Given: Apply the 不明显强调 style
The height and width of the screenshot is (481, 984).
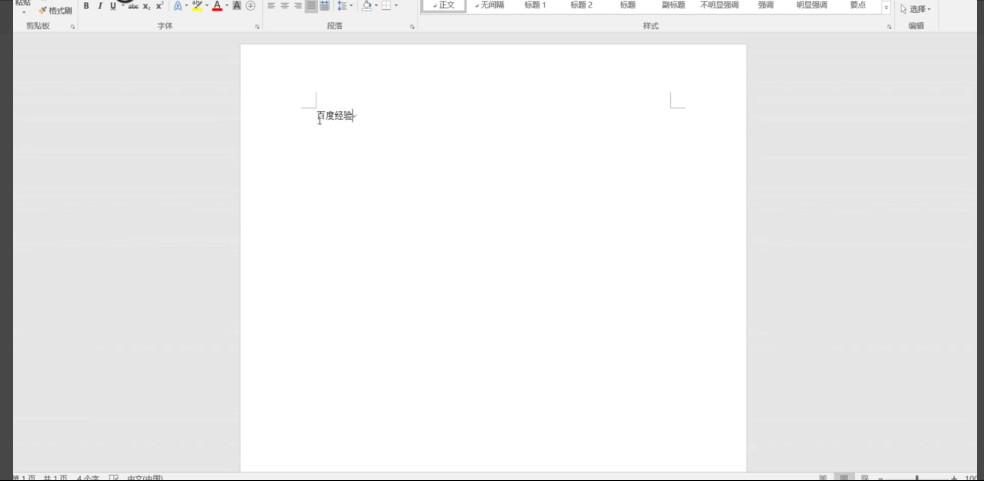Looking at the screenshot, I should tap(719, 5).
